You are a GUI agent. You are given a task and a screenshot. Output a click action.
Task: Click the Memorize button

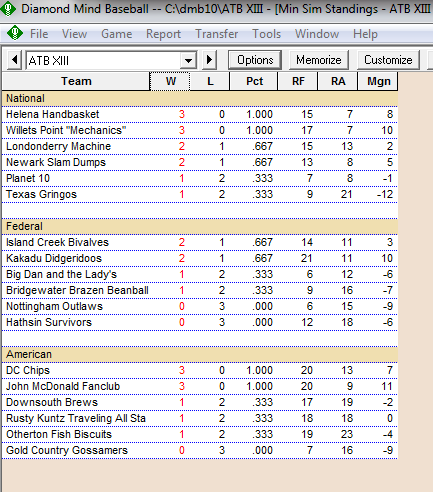[319, 60]
